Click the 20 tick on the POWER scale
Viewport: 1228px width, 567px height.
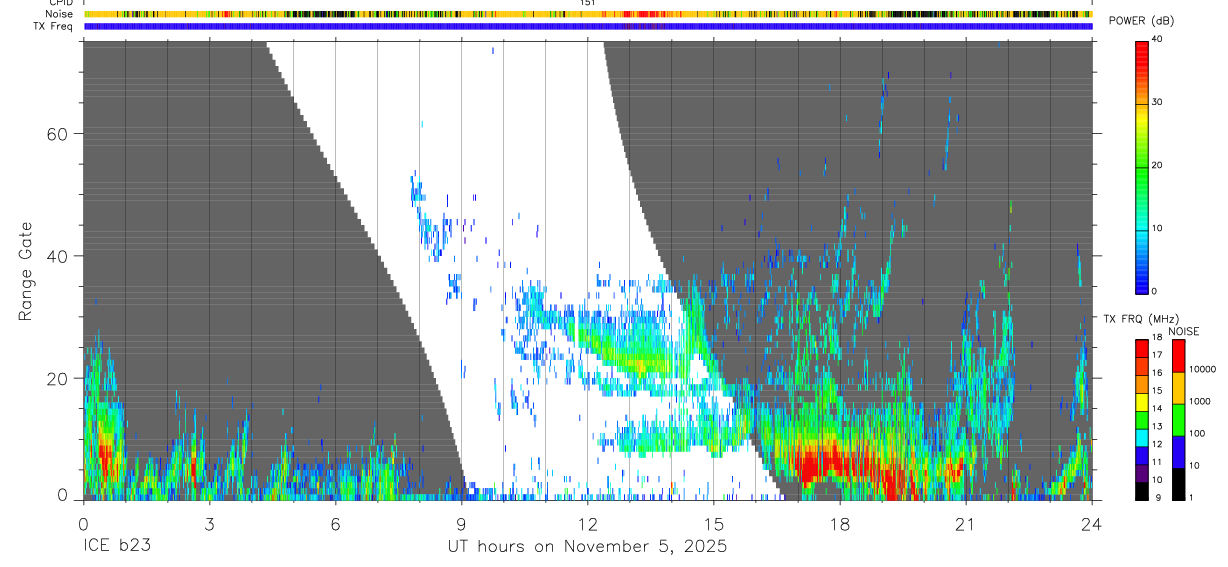click(x=1158, y=165)
